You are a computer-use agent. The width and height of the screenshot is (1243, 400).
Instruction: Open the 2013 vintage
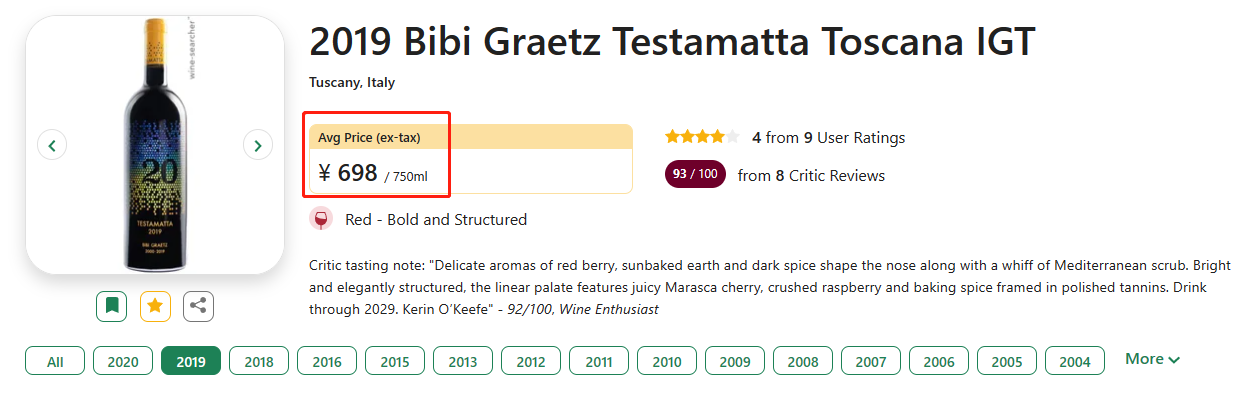(463, 361)
